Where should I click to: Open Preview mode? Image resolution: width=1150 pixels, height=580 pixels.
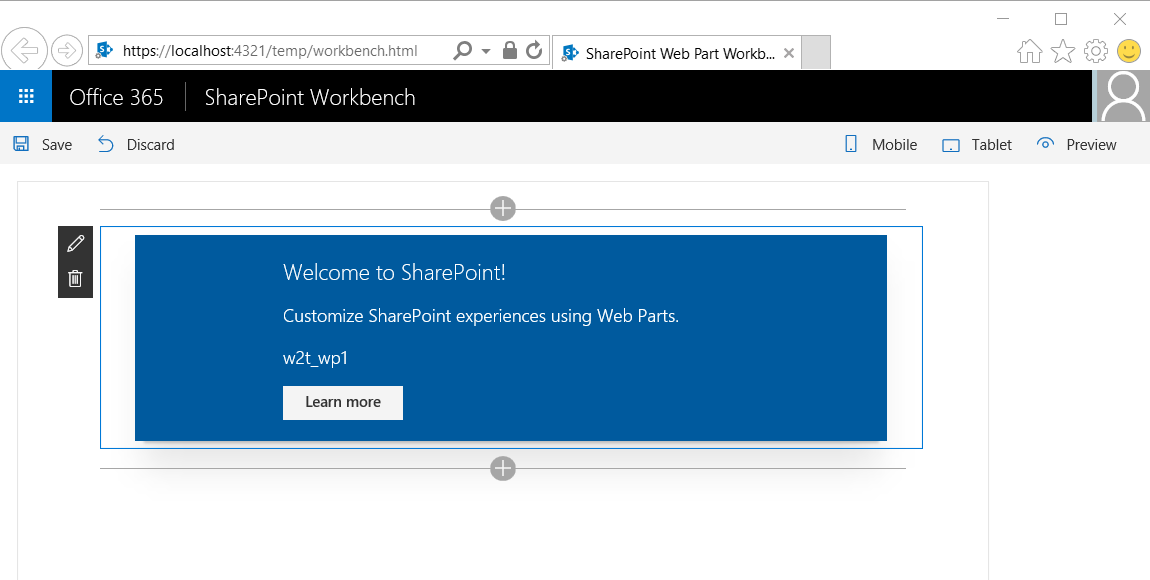tap(1077, 144)
